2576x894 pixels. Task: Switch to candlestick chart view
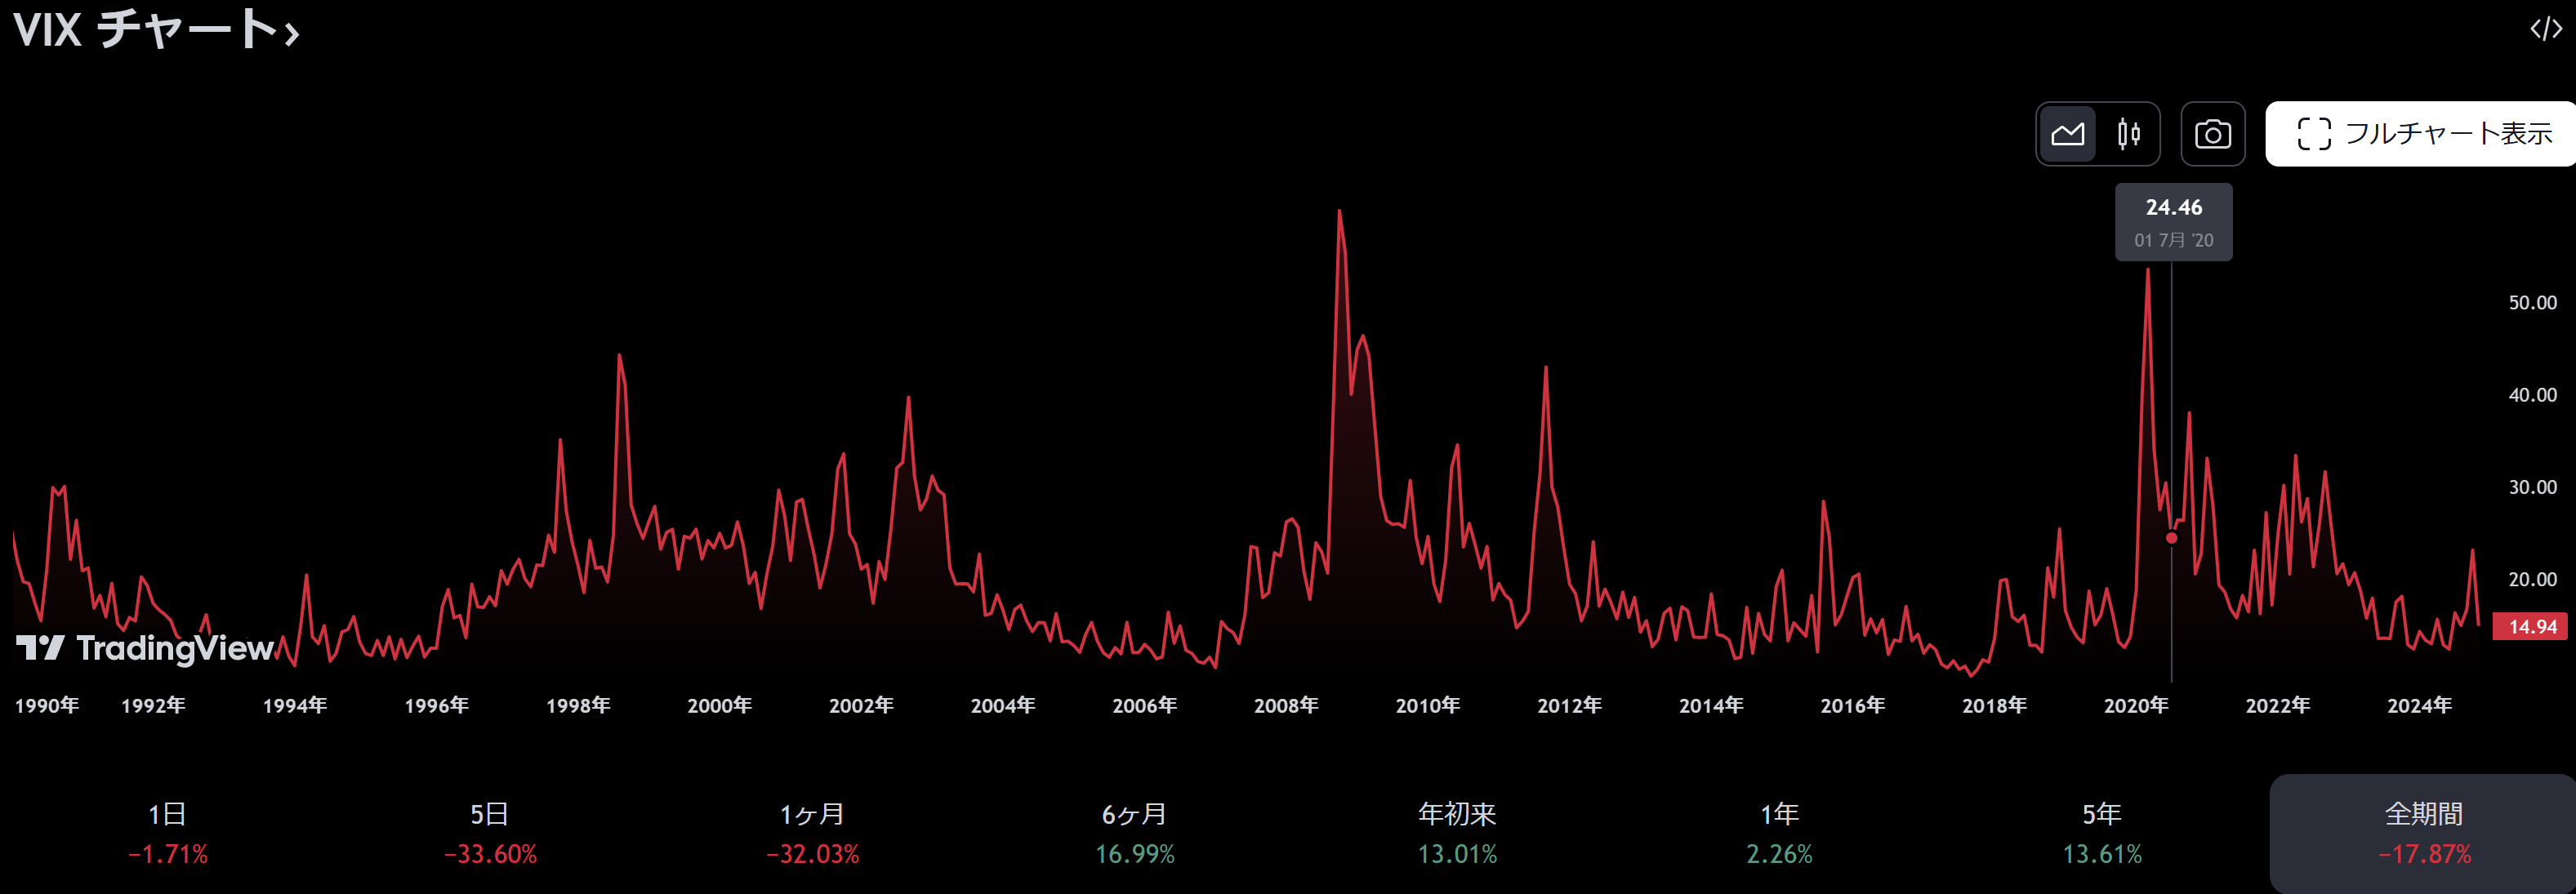[2128, 134]
